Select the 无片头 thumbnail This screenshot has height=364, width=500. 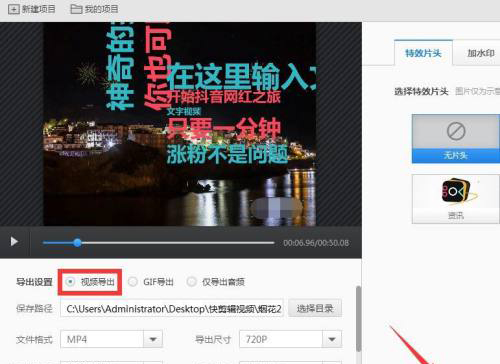(456, 139)
